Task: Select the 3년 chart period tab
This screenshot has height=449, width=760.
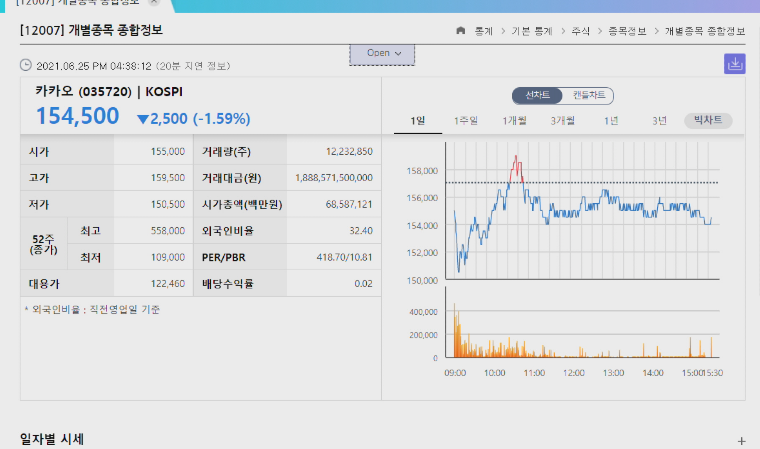Action: pyautogui.click(x=659, y=121)
